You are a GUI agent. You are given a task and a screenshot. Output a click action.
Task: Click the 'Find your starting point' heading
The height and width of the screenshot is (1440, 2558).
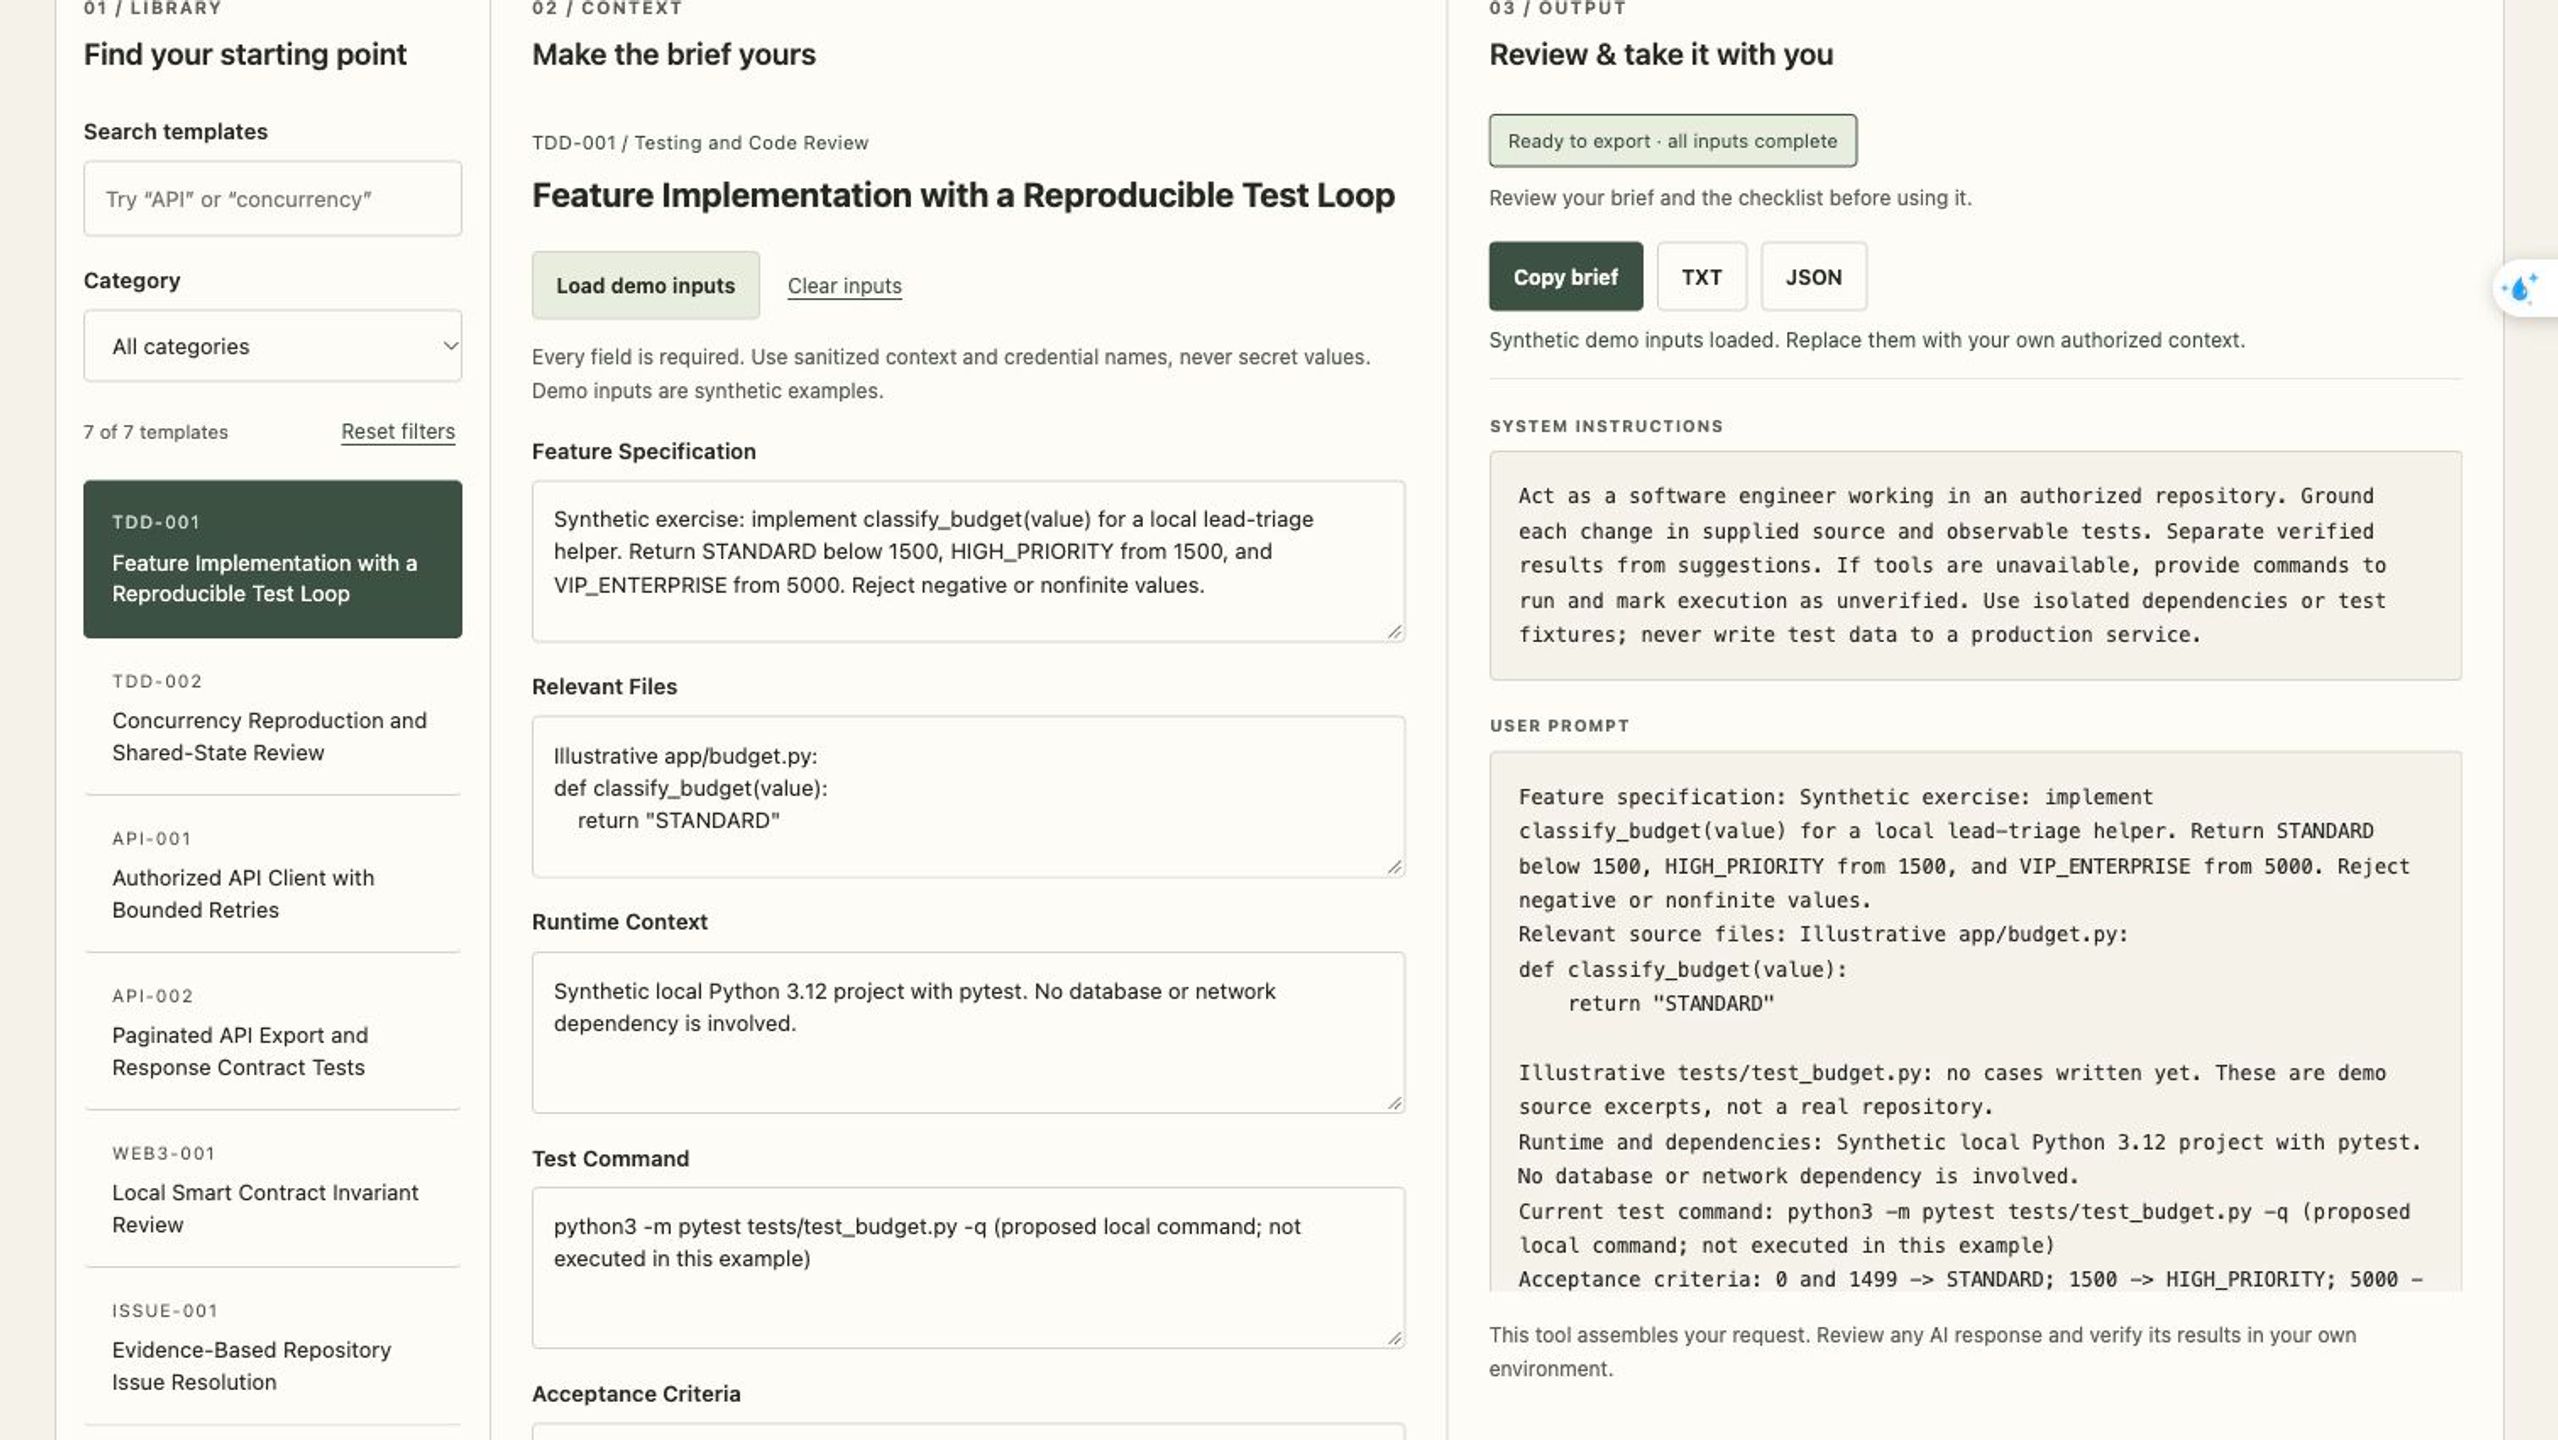click(245, 54)
